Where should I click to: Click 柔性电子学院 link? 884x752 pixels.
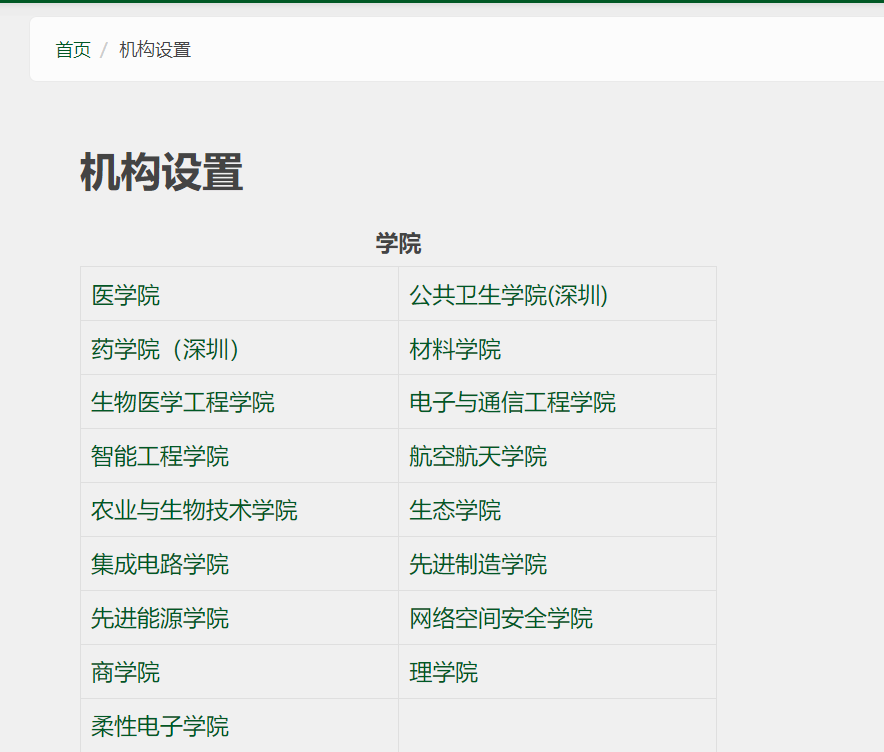[x=160, y=726]
